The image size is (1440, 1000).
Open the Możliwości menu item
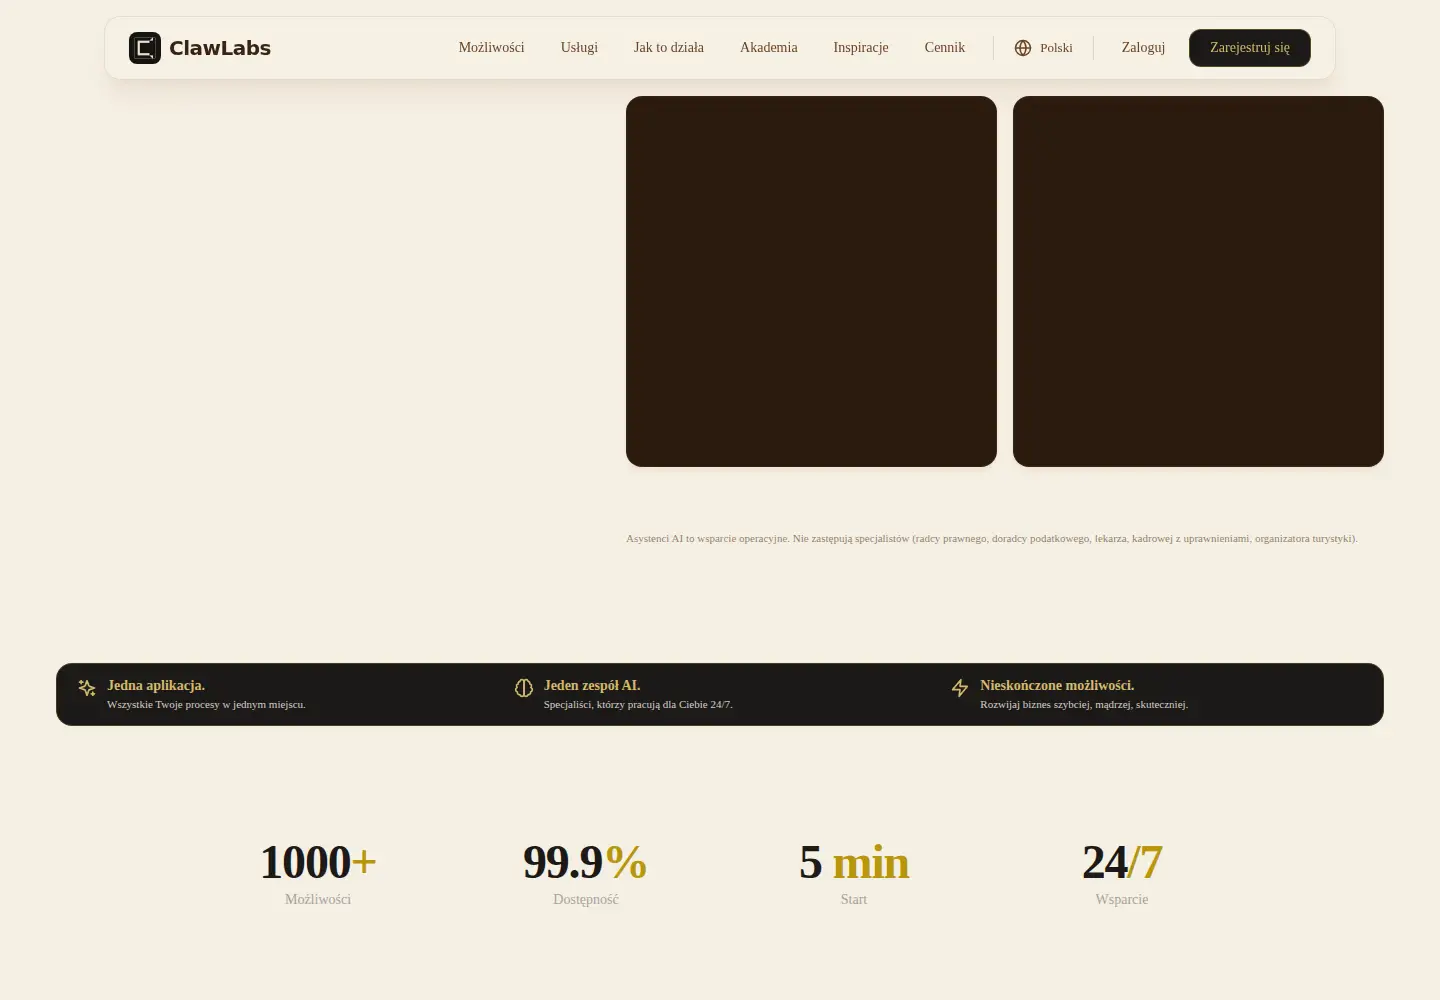491,48
